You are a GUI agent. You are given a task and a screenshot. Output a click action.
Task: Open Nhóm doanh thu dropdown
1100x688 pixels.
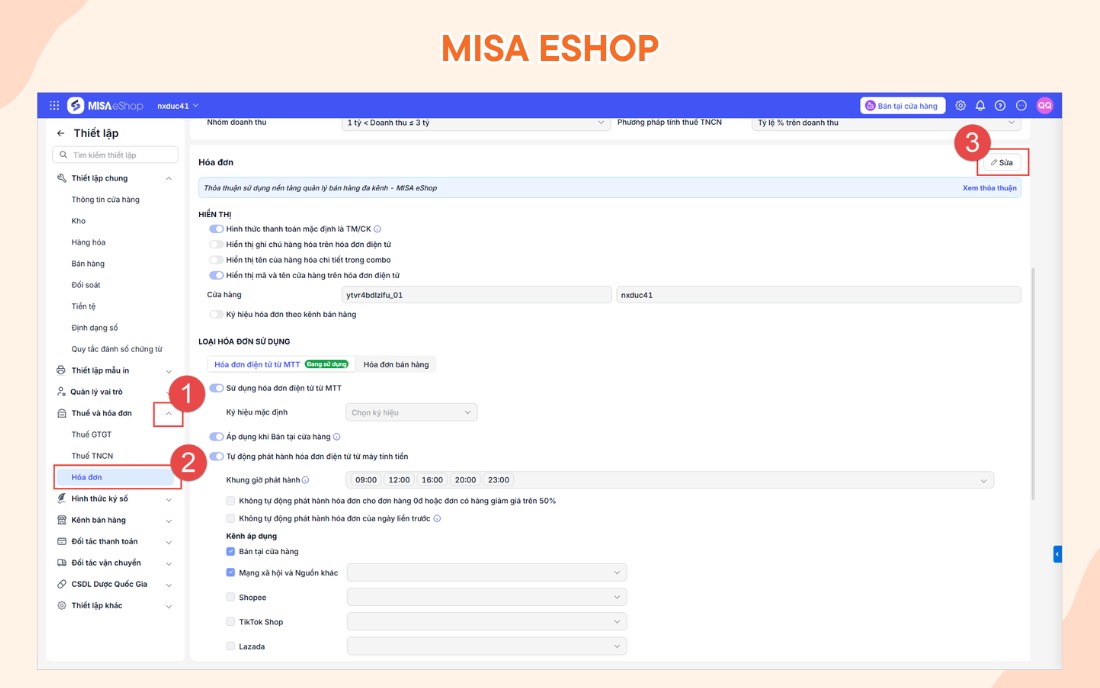click(x=475, y=123)
